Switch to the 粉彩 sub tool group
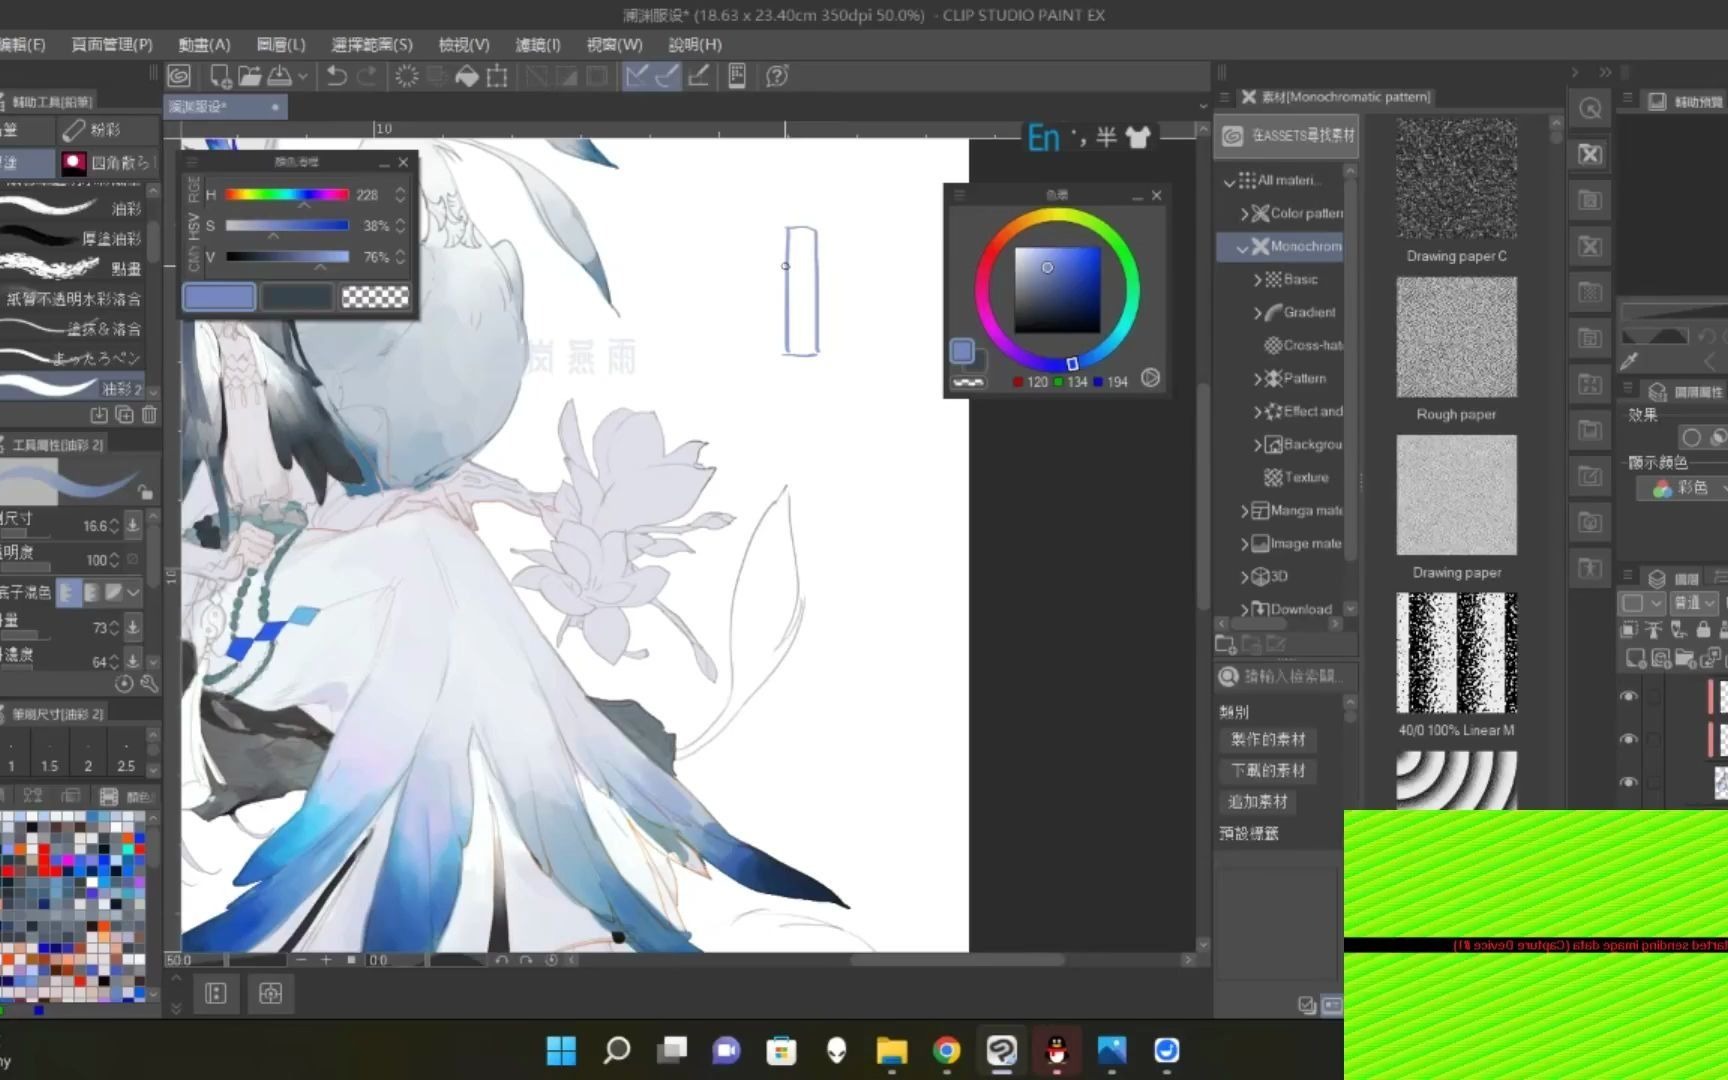This screenshot has width=1728, height=1080. (x=107, y=130)
